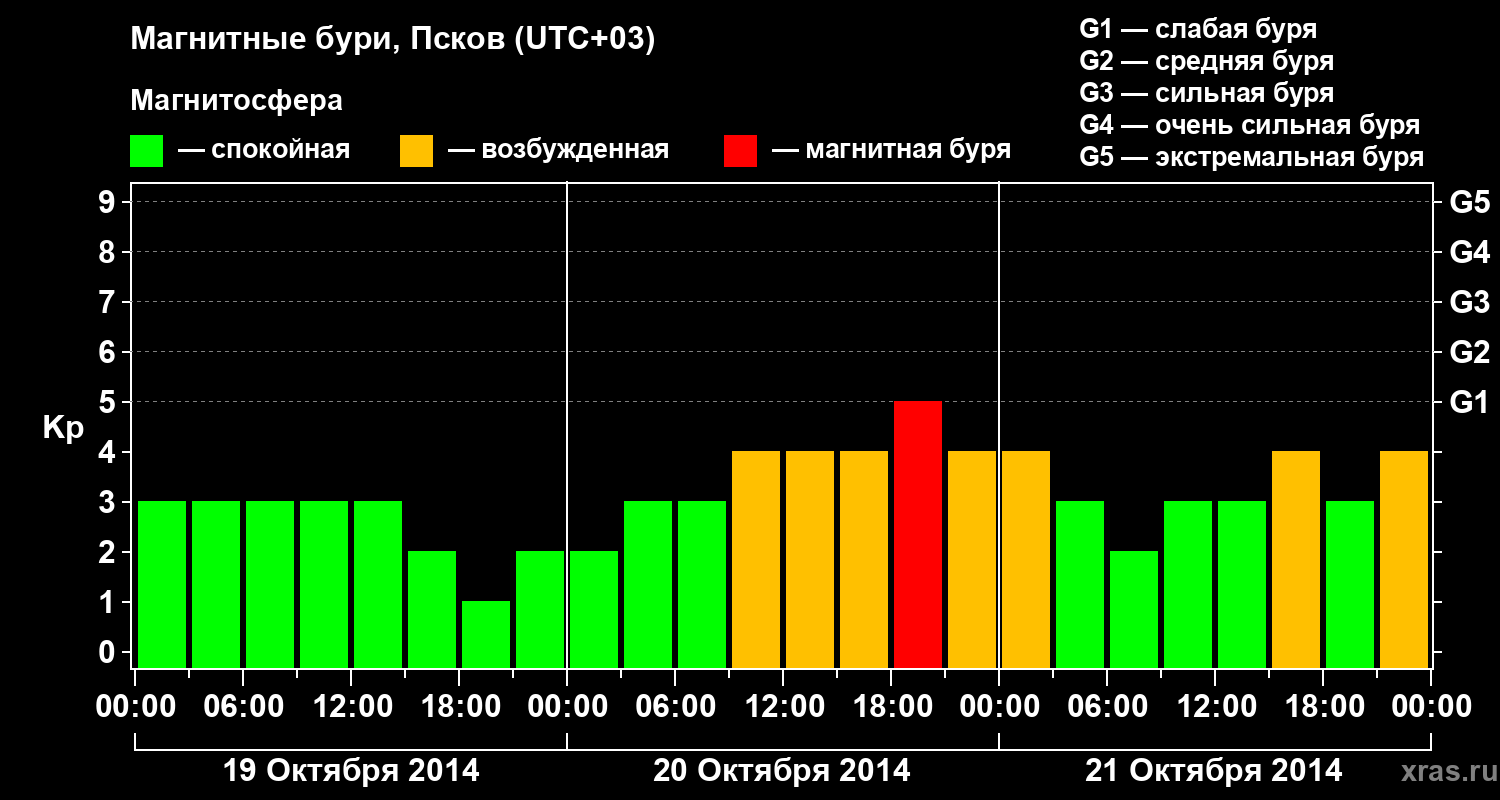The height and width of the screenshot is (800, 1500).
Task: Select the 20 October 09:00–12:00 orange bar
Action: [x=756, y=559]
